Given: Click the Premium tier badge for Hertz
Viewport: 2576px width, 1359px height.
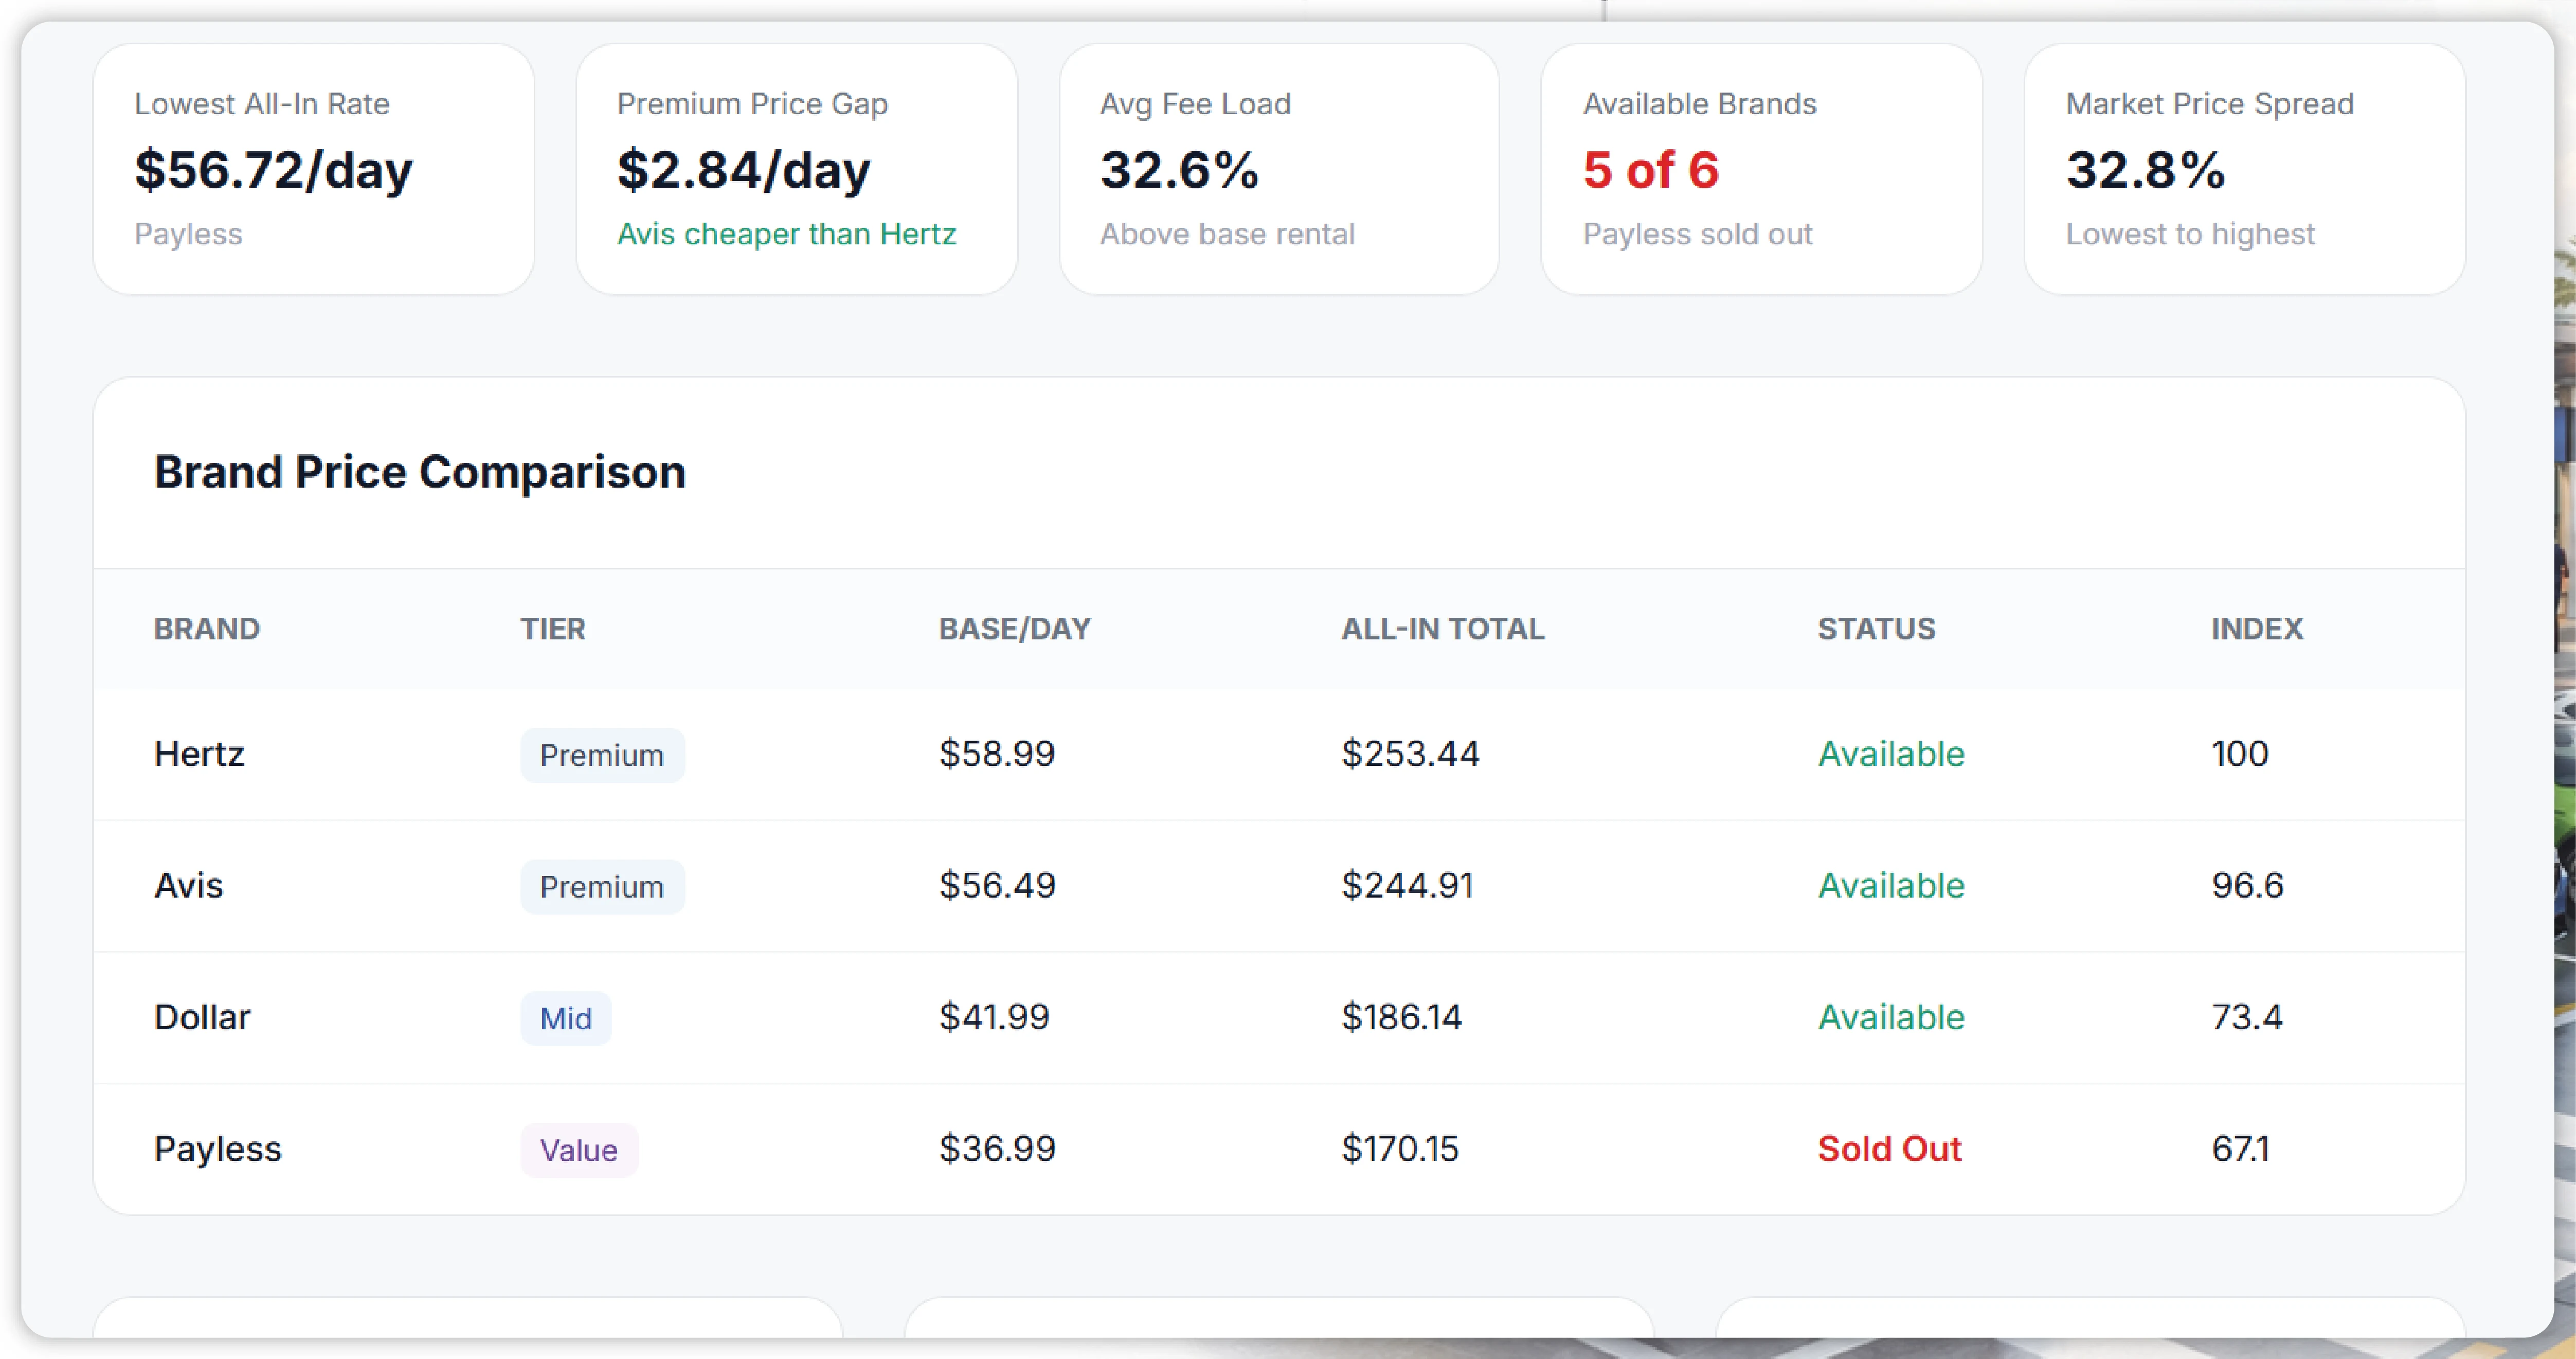Looking at the screenshot, I should (602, 755).
